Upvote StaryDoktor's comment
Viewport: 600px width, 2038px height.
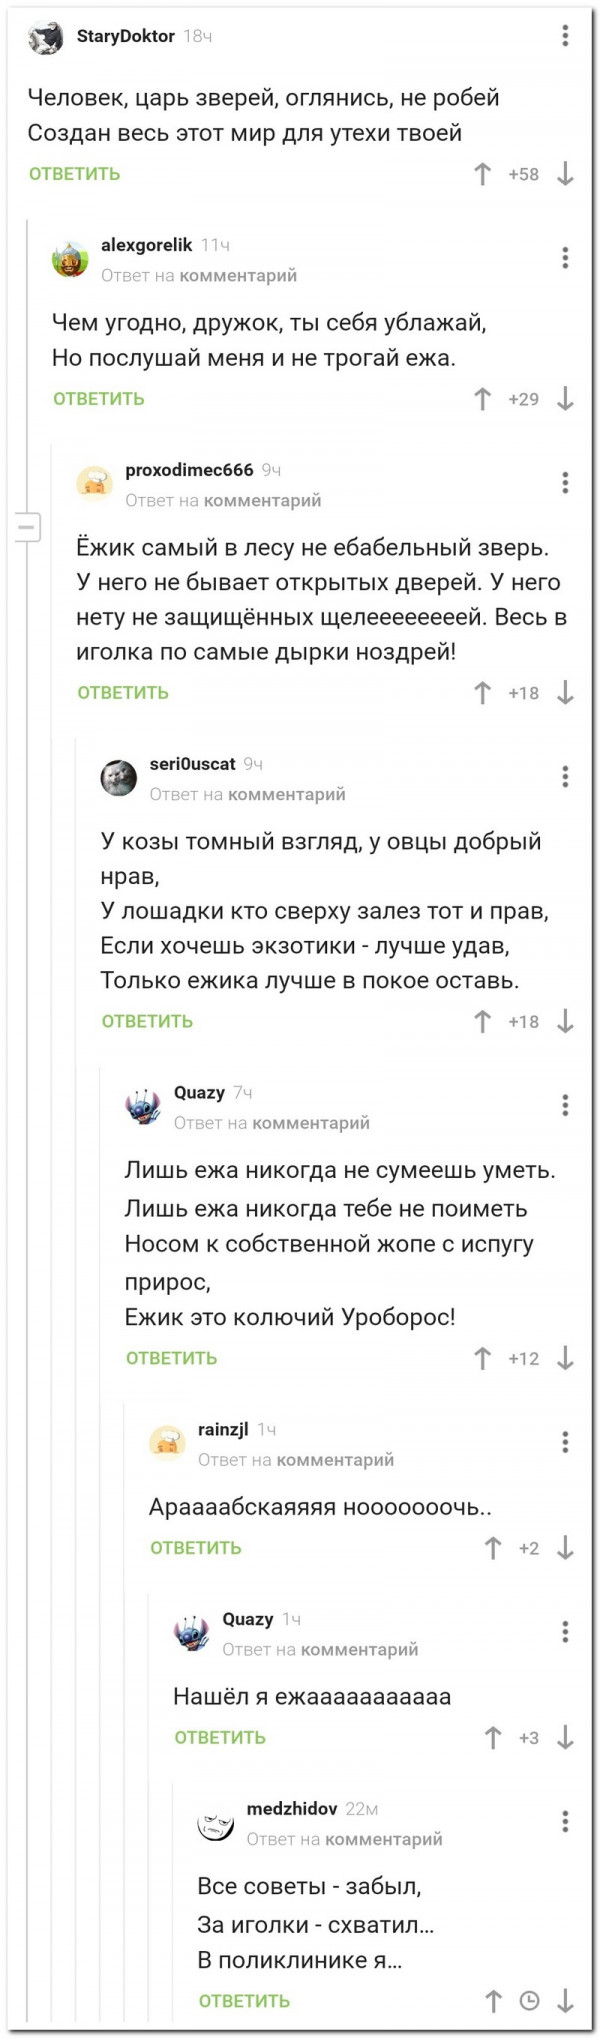482,174
